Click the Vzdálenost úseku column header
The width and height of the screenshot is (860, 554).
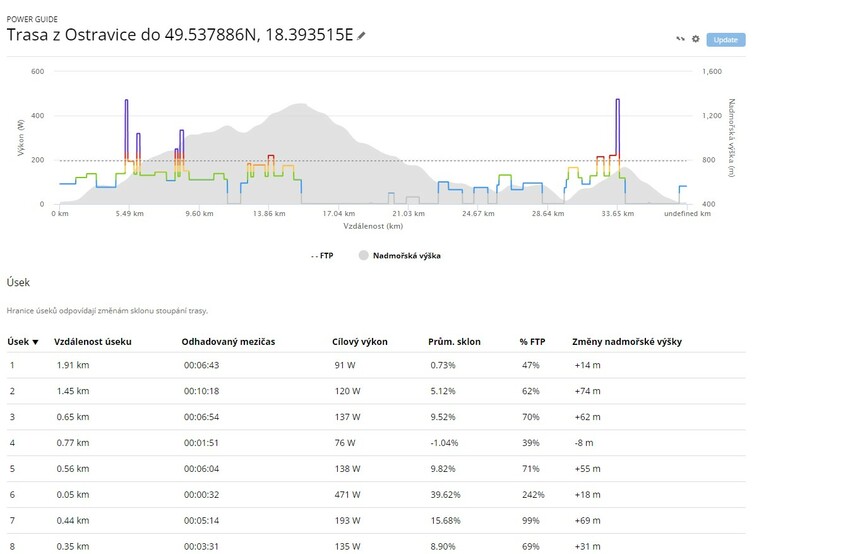click(x=92, y=341)
